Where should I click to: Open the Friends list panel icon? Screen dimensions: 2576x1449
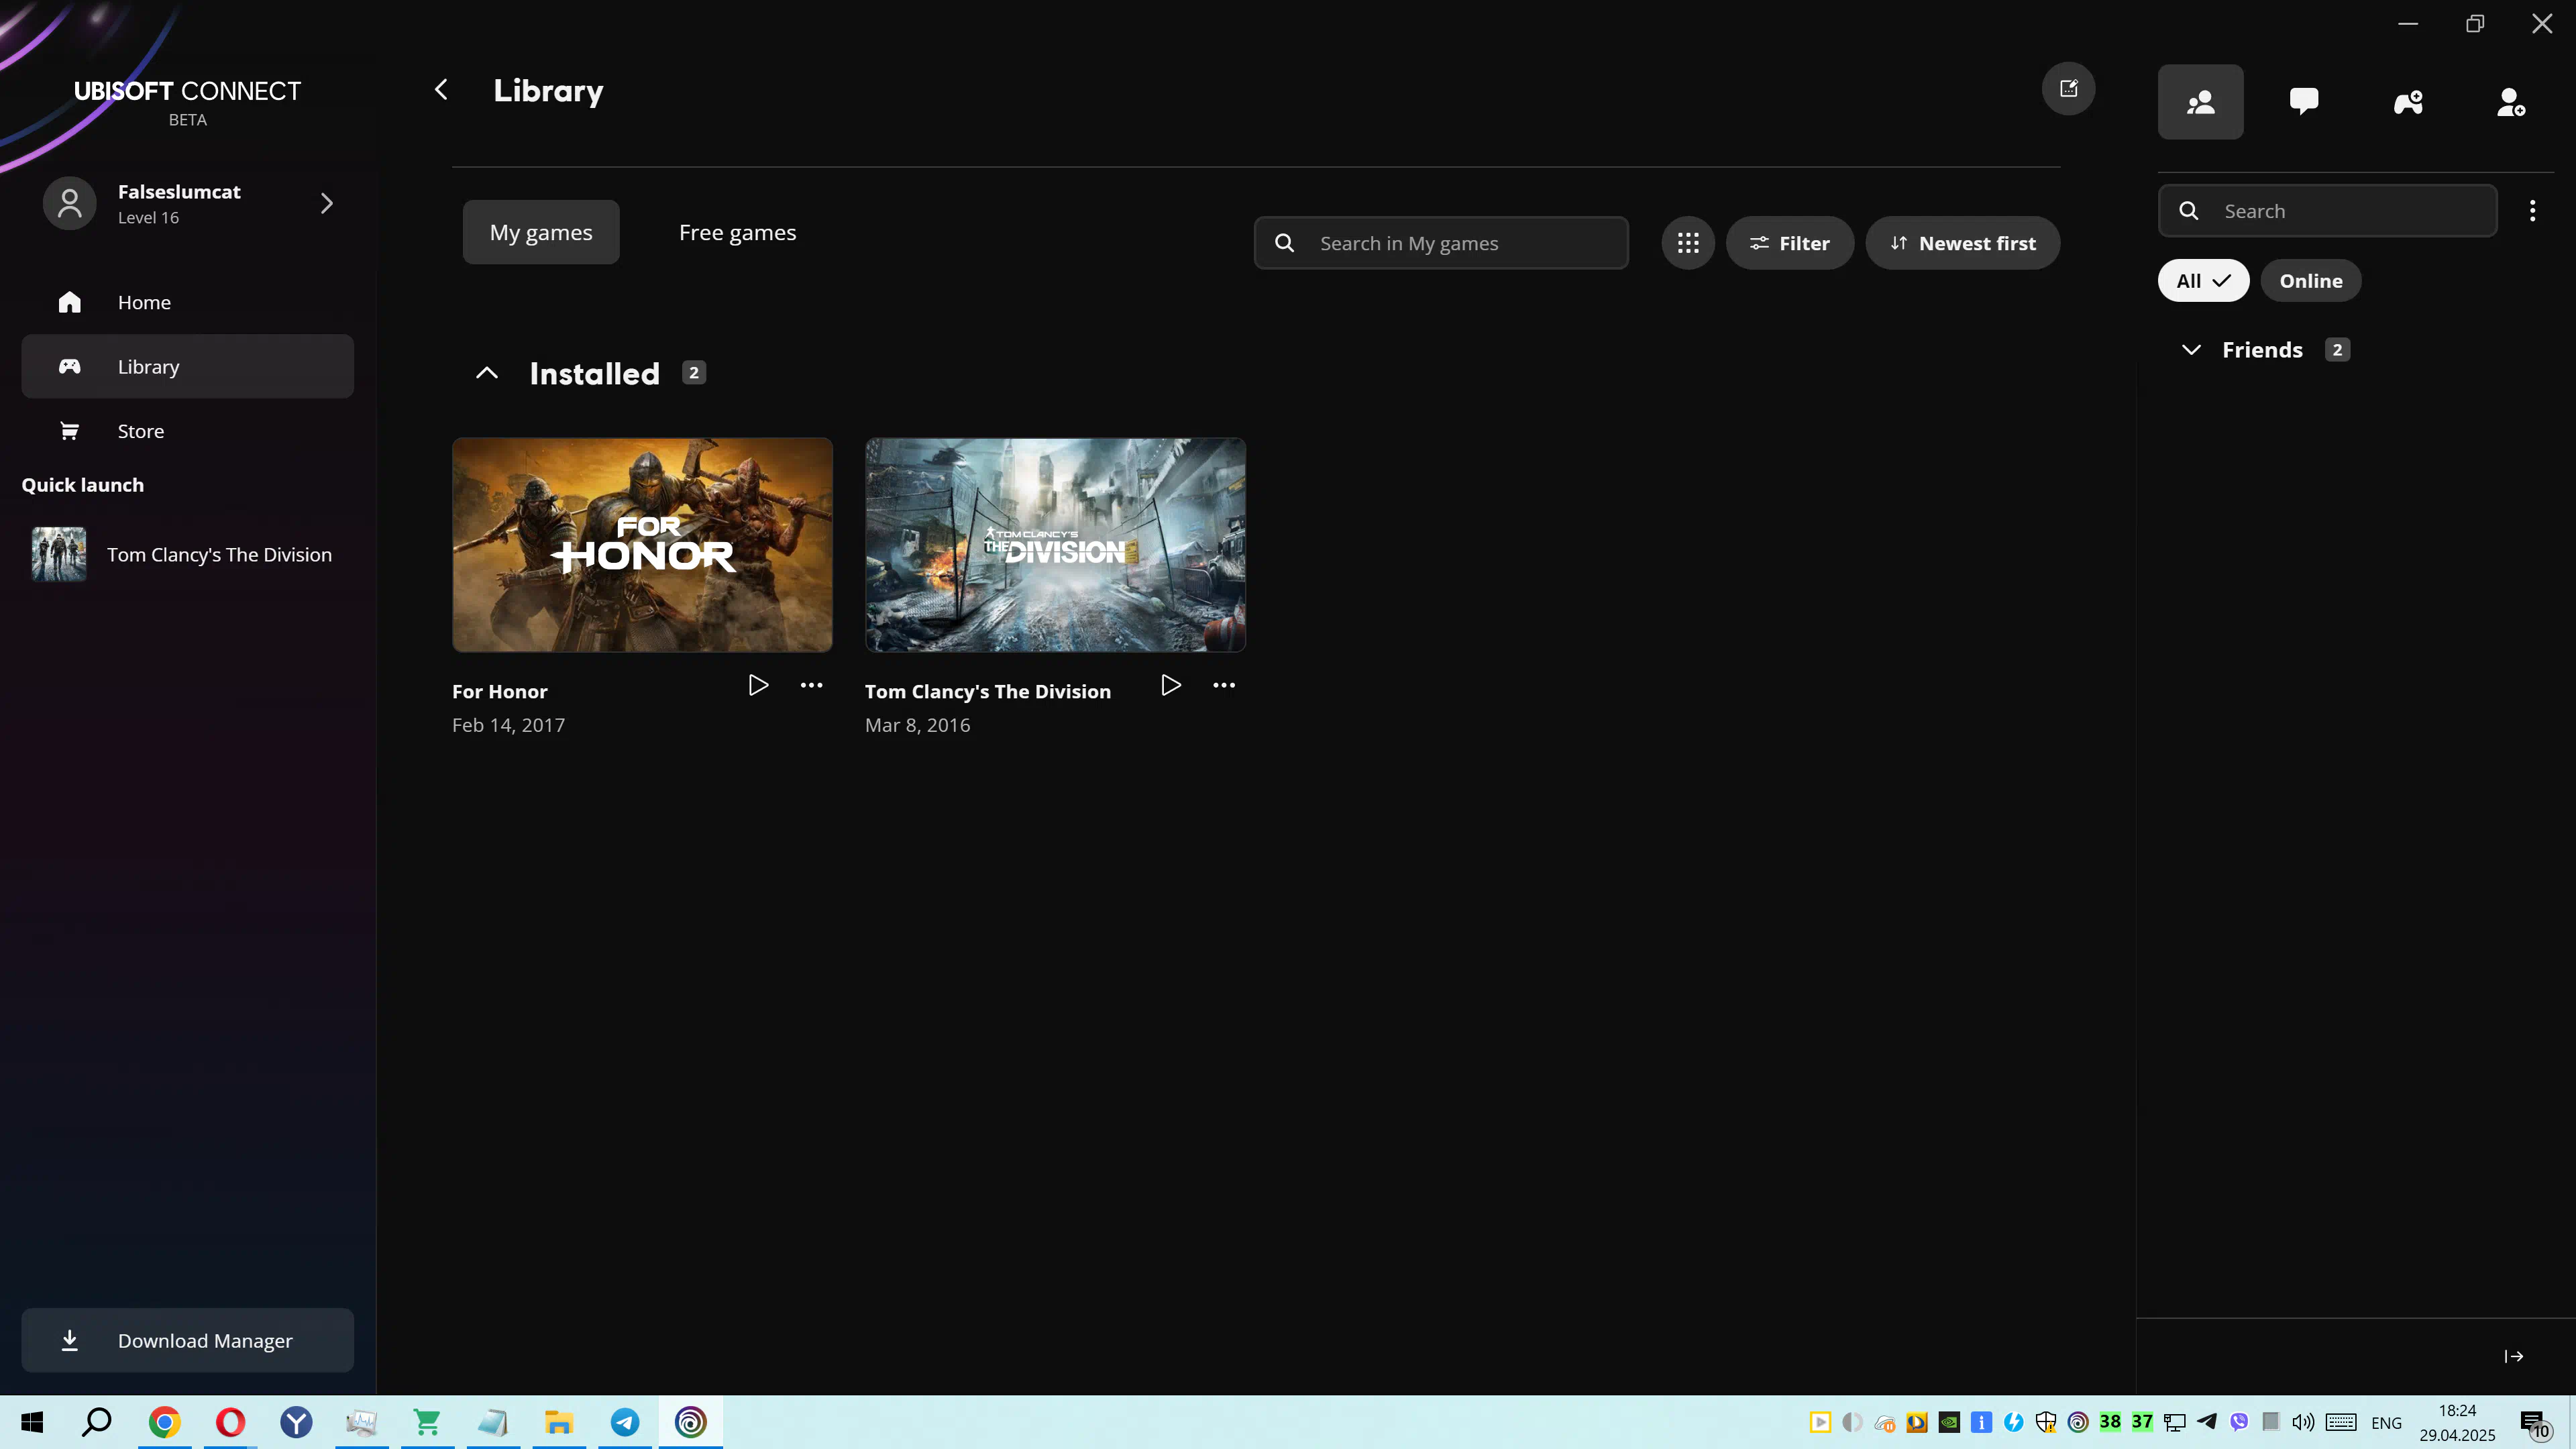pyautogui.click(x=2200, y=102)
